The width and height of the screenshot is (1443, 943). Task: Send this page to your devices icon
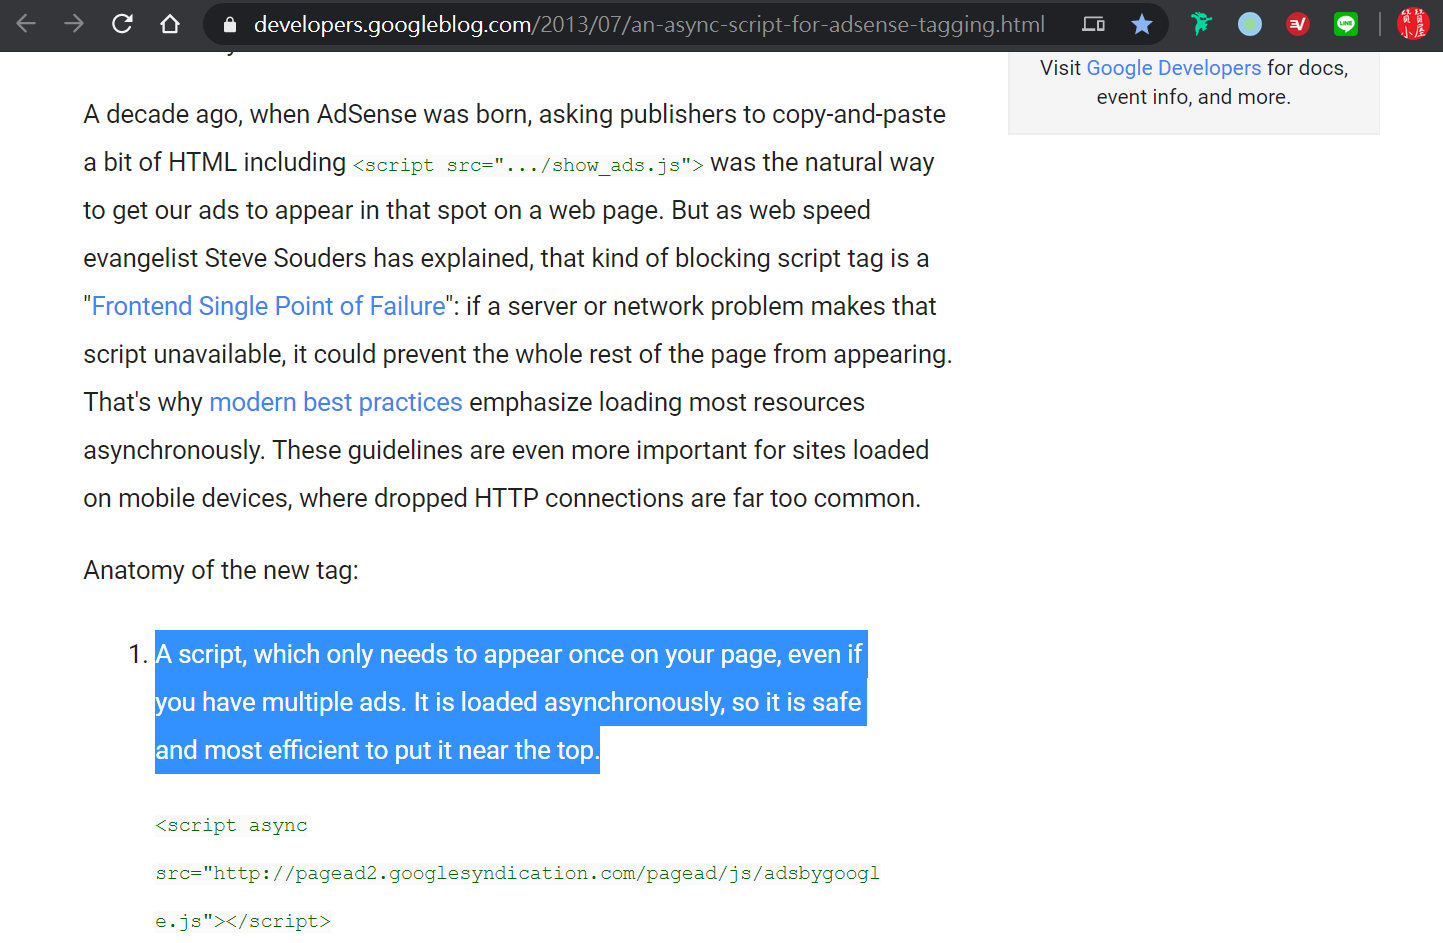click(1094, 24)
